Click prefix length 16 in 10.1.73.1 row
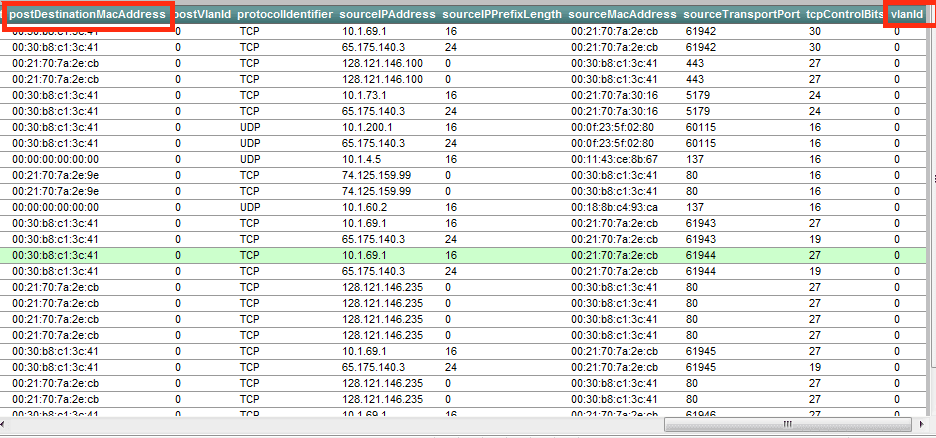 pyautogui.click(x=451, y=95)
